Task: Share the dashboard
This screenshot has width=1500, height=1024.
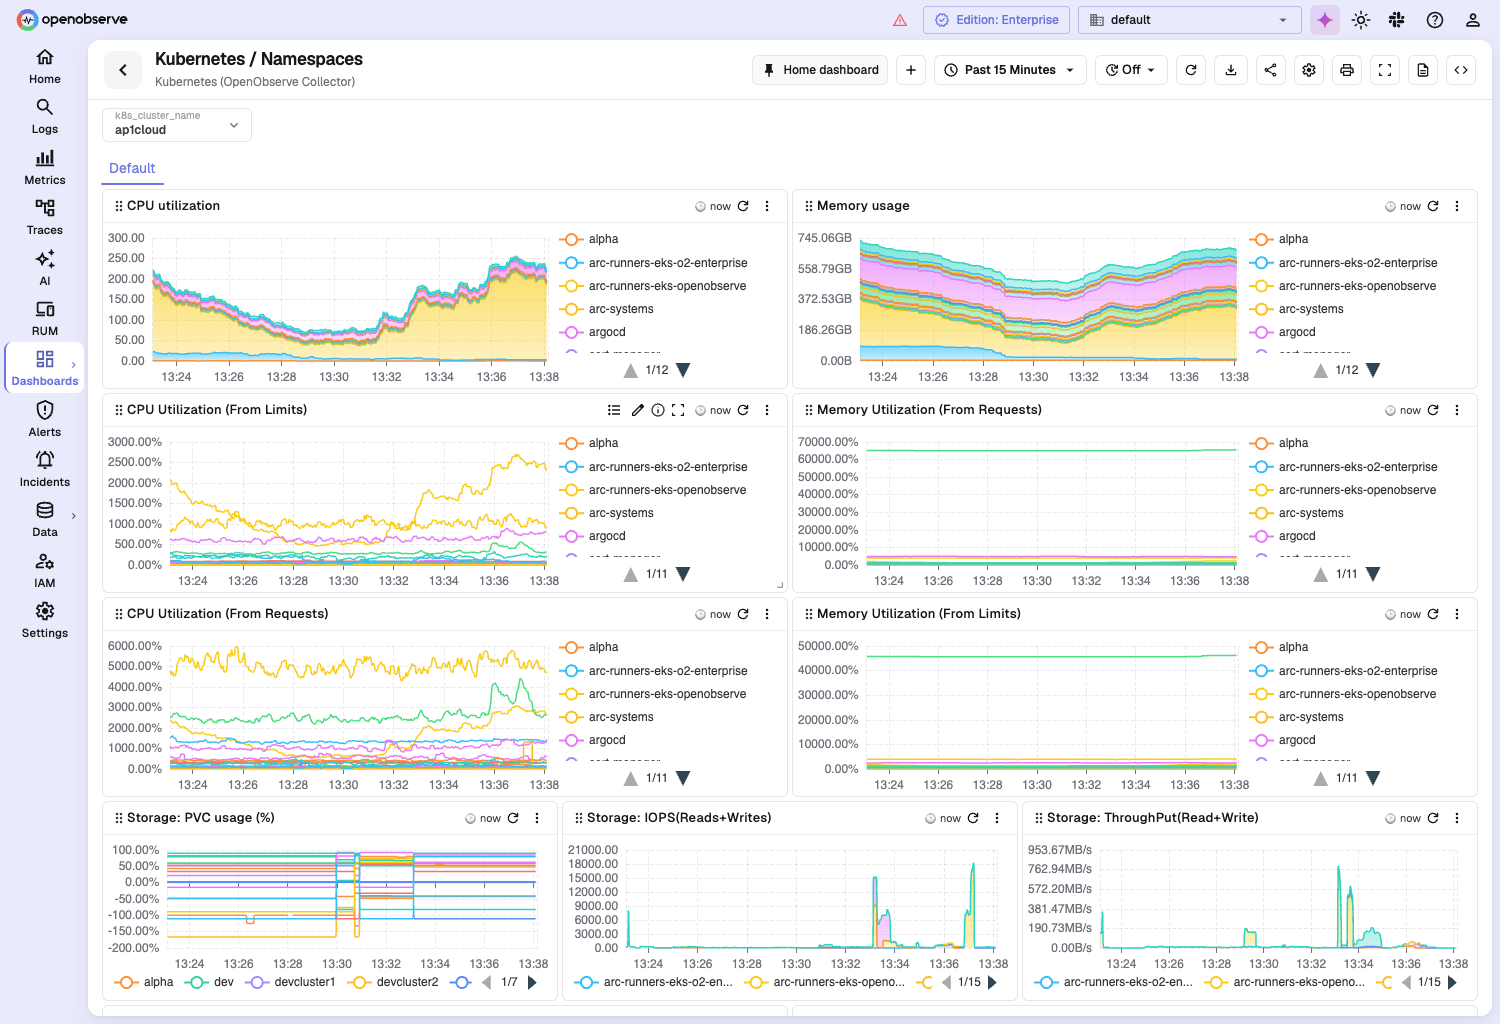Action: [x=1271, y=70]
